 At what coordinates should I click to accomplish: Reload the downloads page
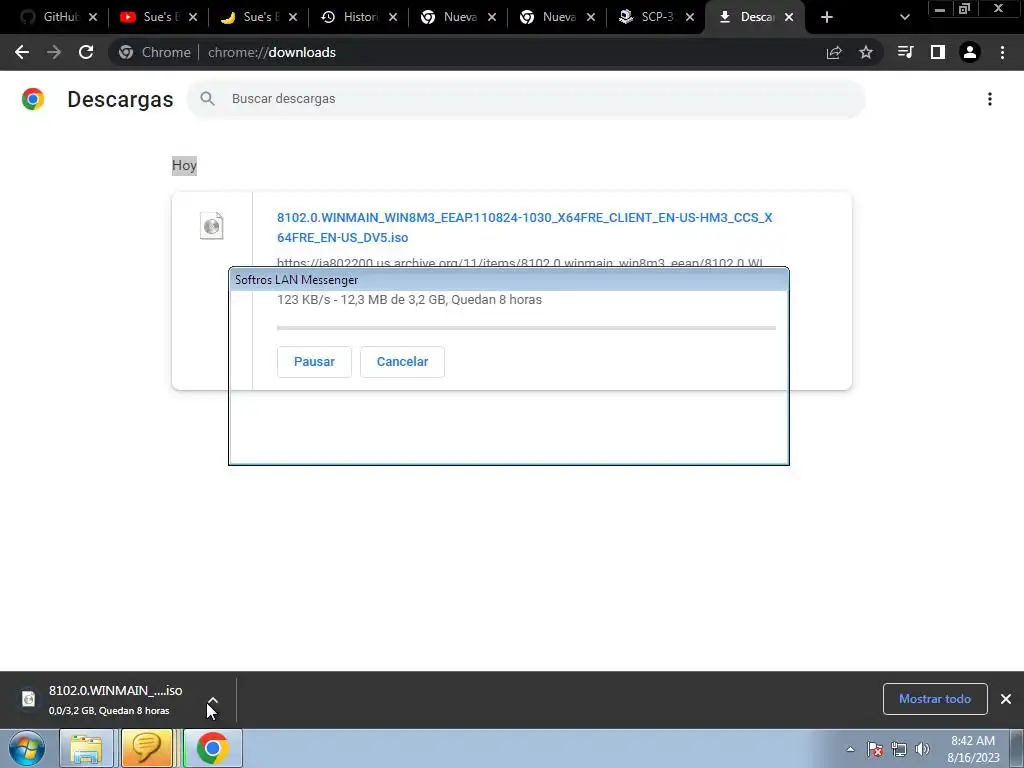(86, 52)
